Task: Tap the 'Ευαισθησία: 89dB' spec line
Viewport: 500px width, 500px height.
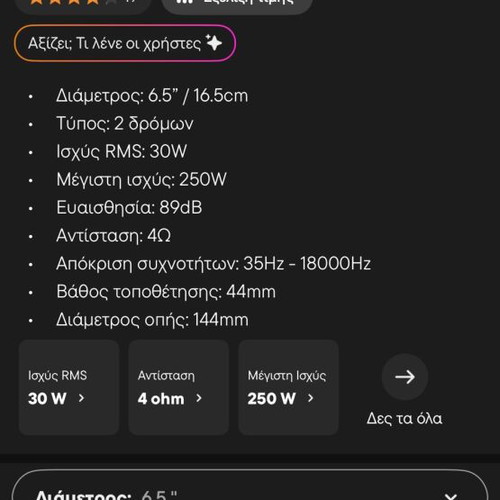Action: (x=129, y=207)
